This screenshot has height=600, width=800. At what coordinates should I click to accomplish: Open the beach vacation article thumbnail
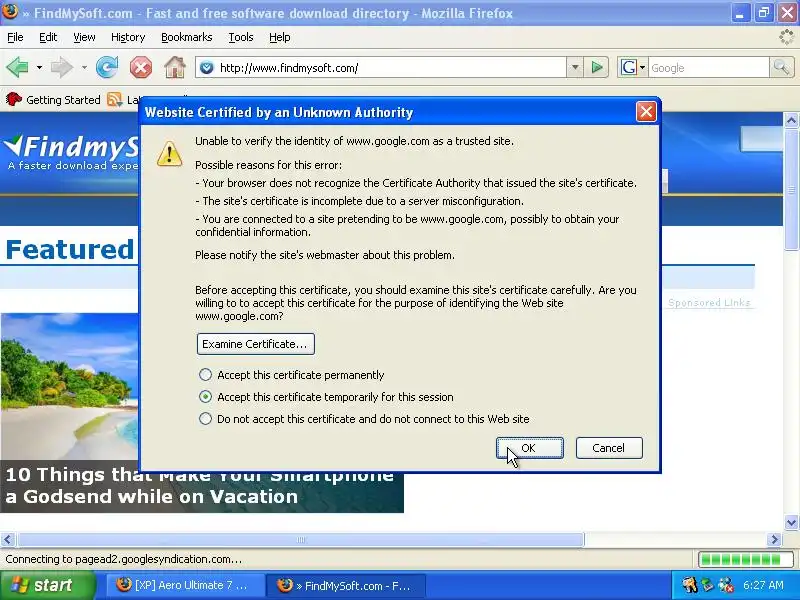(x=69, y=386)
